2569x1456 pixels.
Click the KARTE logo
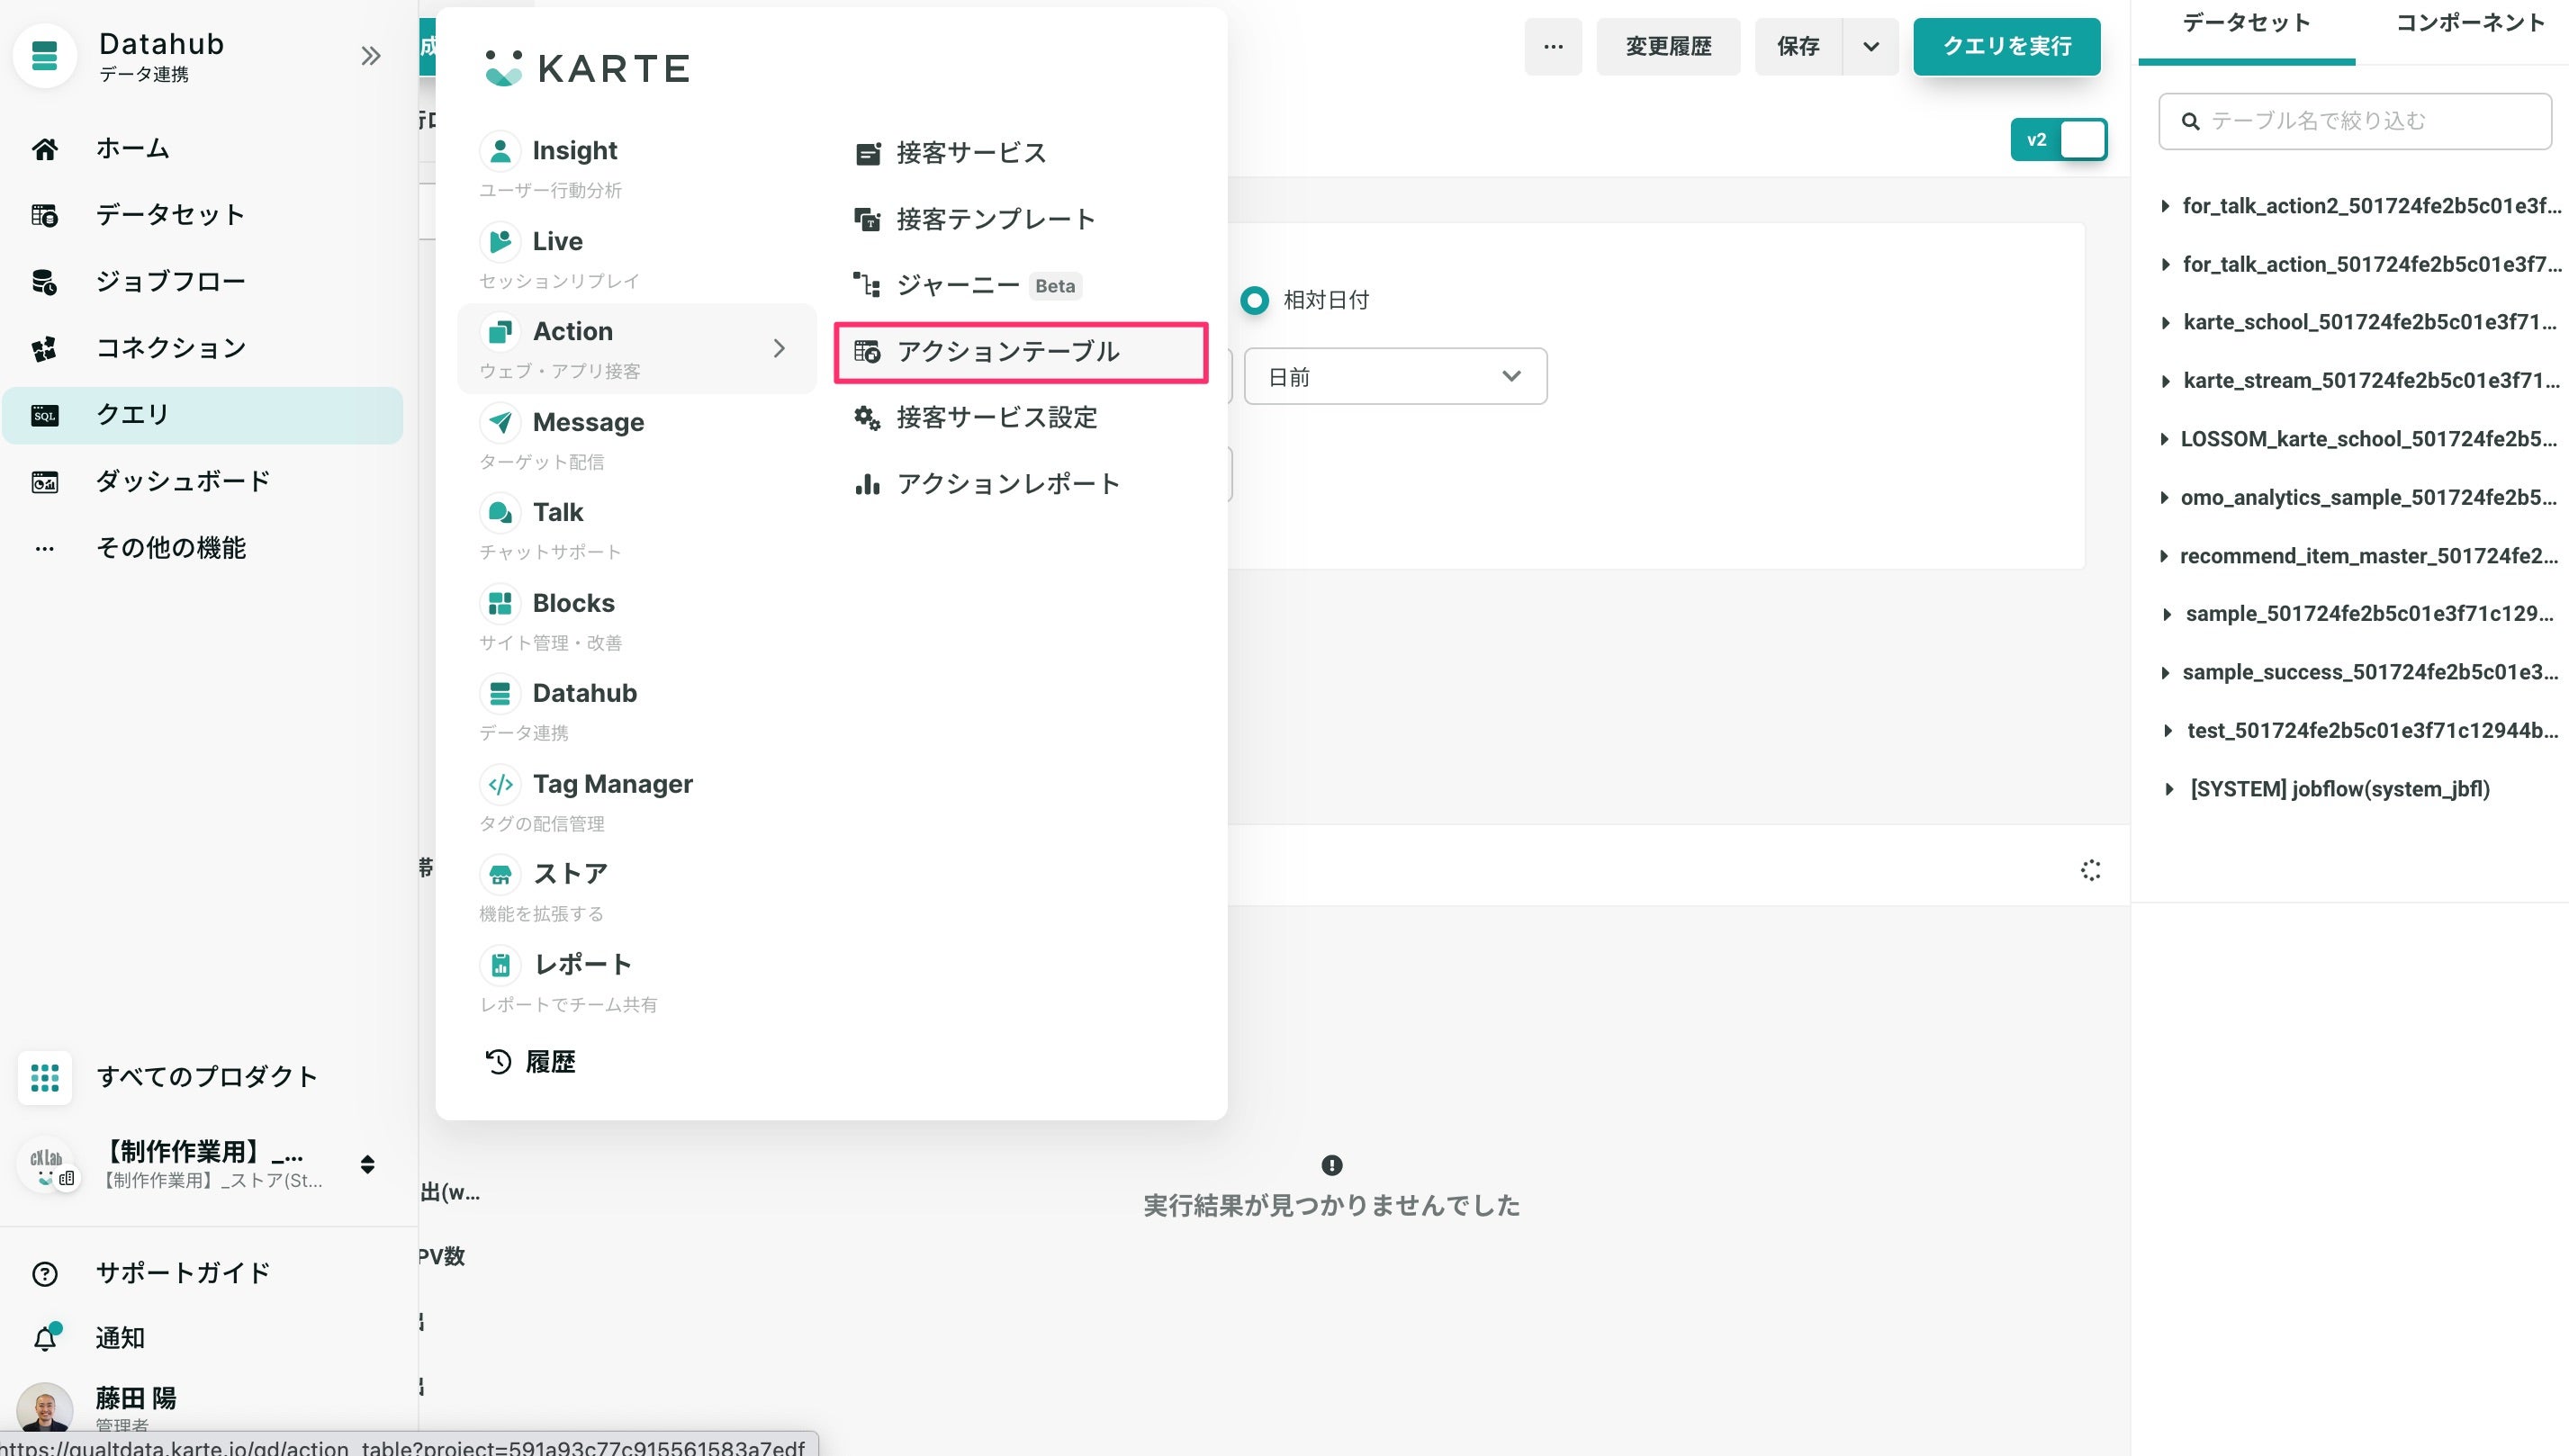(x=587, y=68)
